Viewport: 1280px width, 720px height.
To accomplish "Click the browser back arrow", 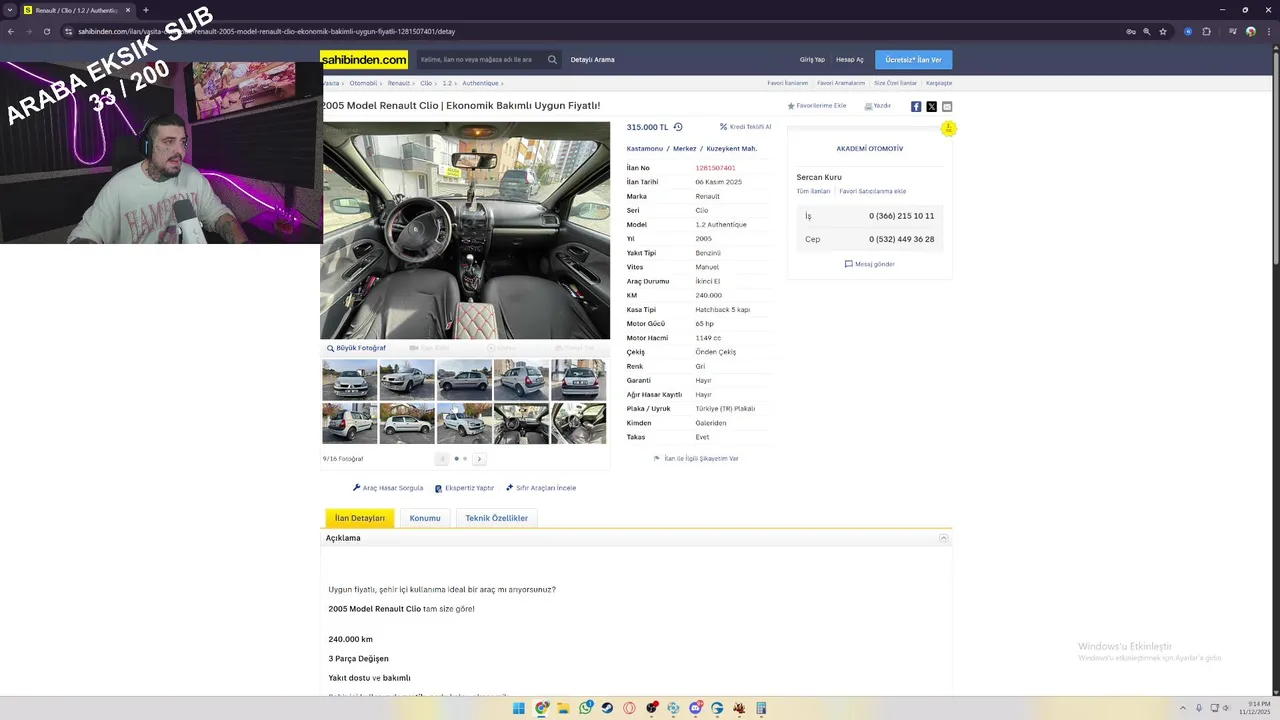I will tap(10, 31).
